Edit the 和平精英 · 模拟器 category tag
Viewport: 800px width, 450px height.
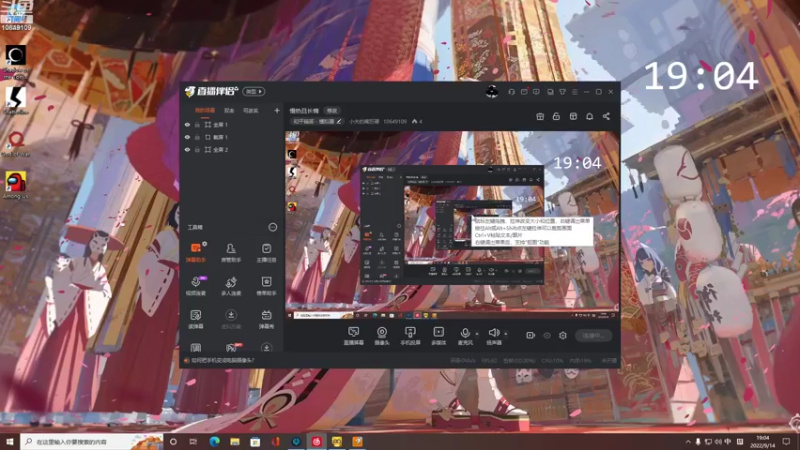[x=317, y=121]
